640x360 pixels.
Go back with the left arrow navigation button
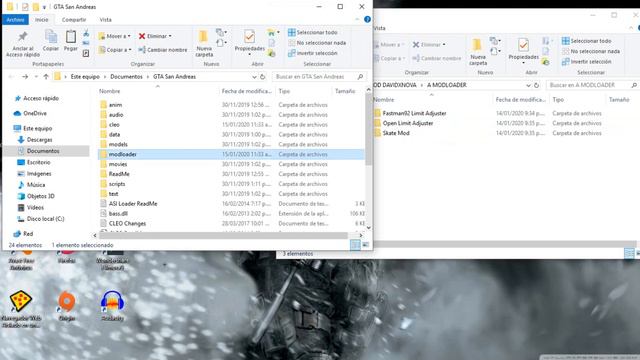tap(11, 77)
